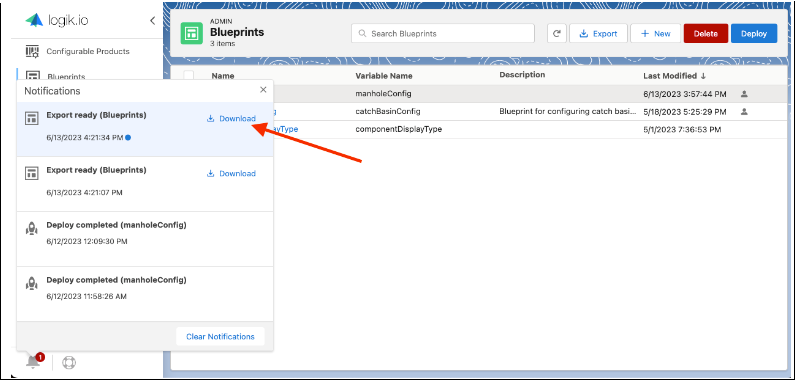Screen dimensions: 795x380
Task: Open the help lifebuoy icon
Action: (x=69, y=363)
